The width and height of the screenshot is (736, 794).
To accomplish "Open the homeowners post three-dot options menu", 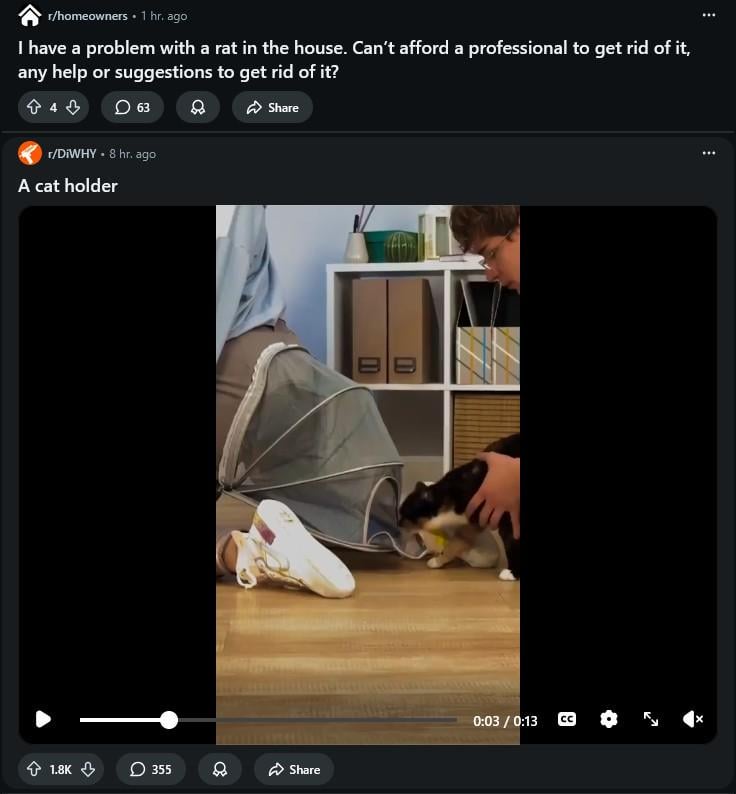I will [709, 16].
